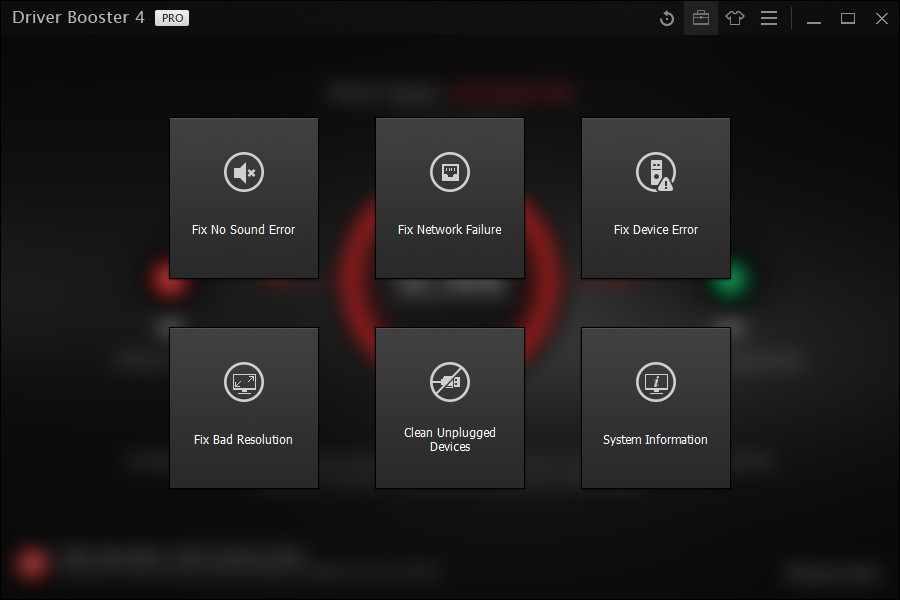
Task: Select the screen resize icon on Fix Bad Resolution
Action: pos(243,381)
